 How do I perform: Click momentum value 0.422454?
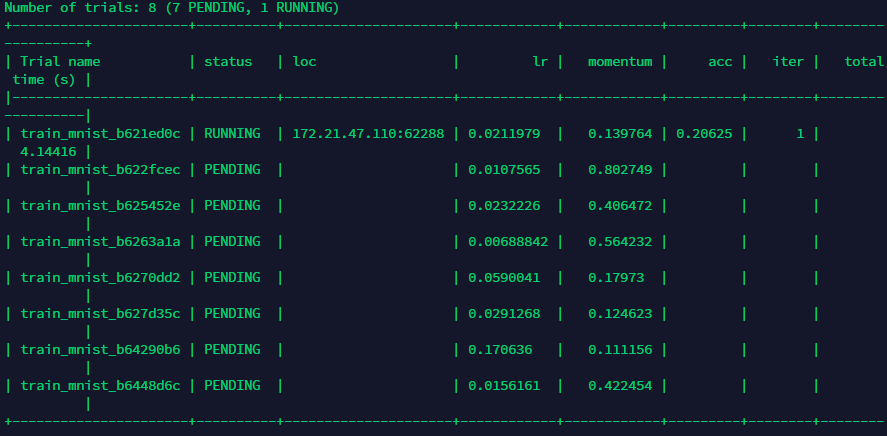pyautogui.click(x=620, y=386)
